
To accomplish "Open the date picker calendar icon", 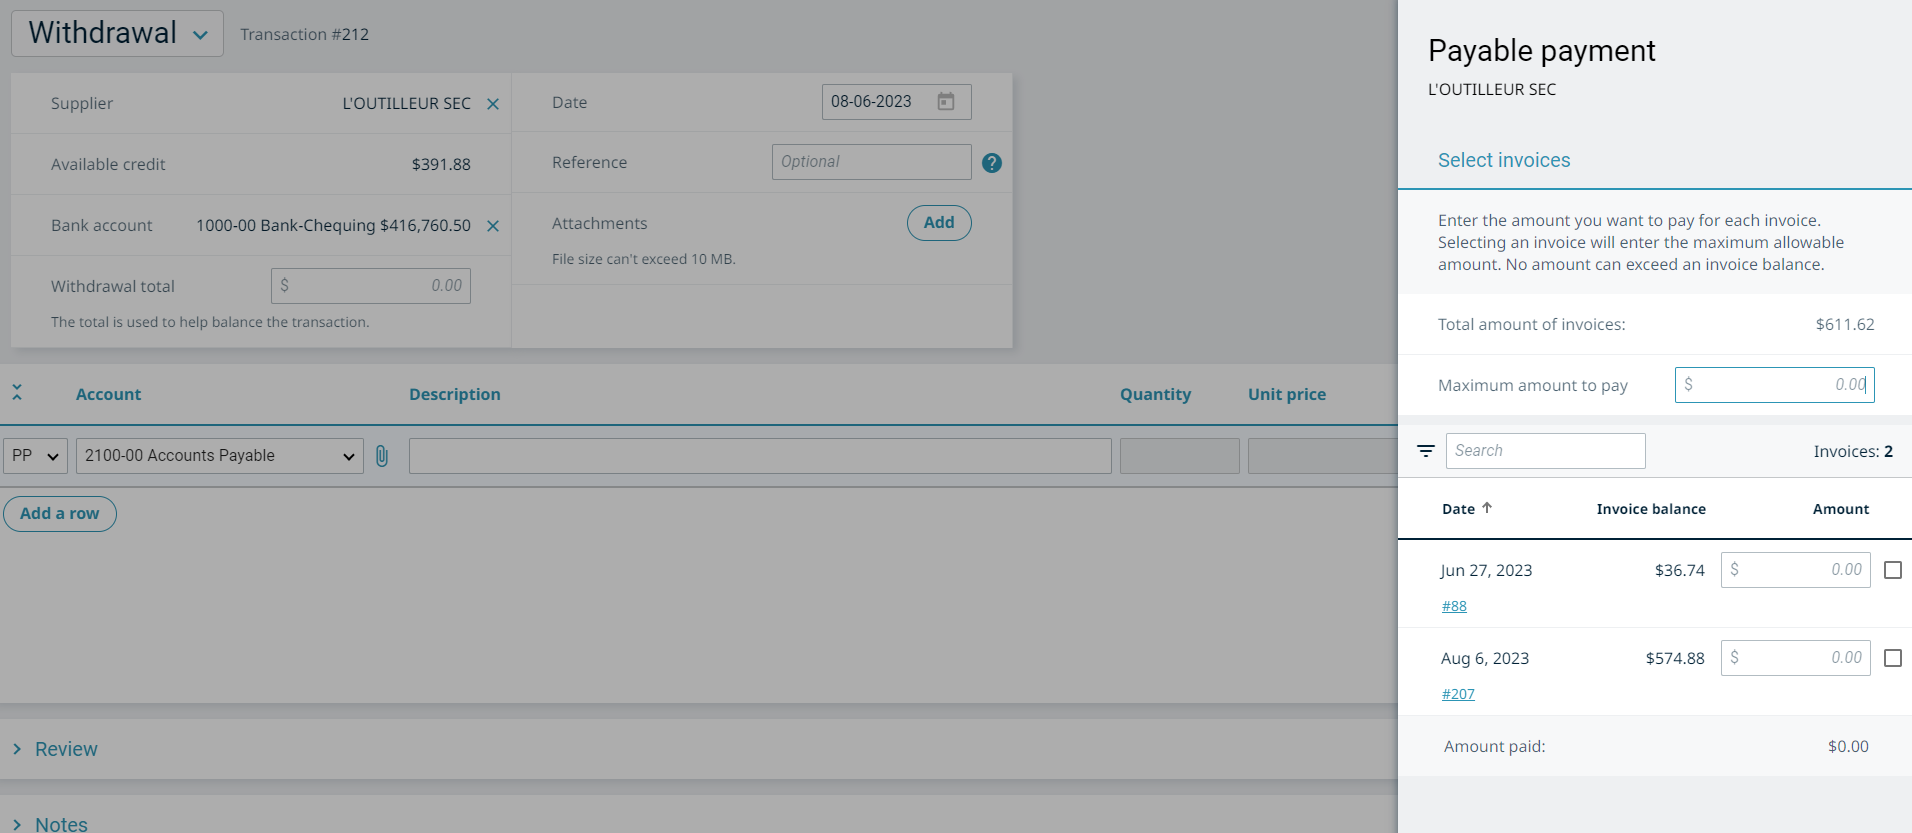I will click(945, 102).
